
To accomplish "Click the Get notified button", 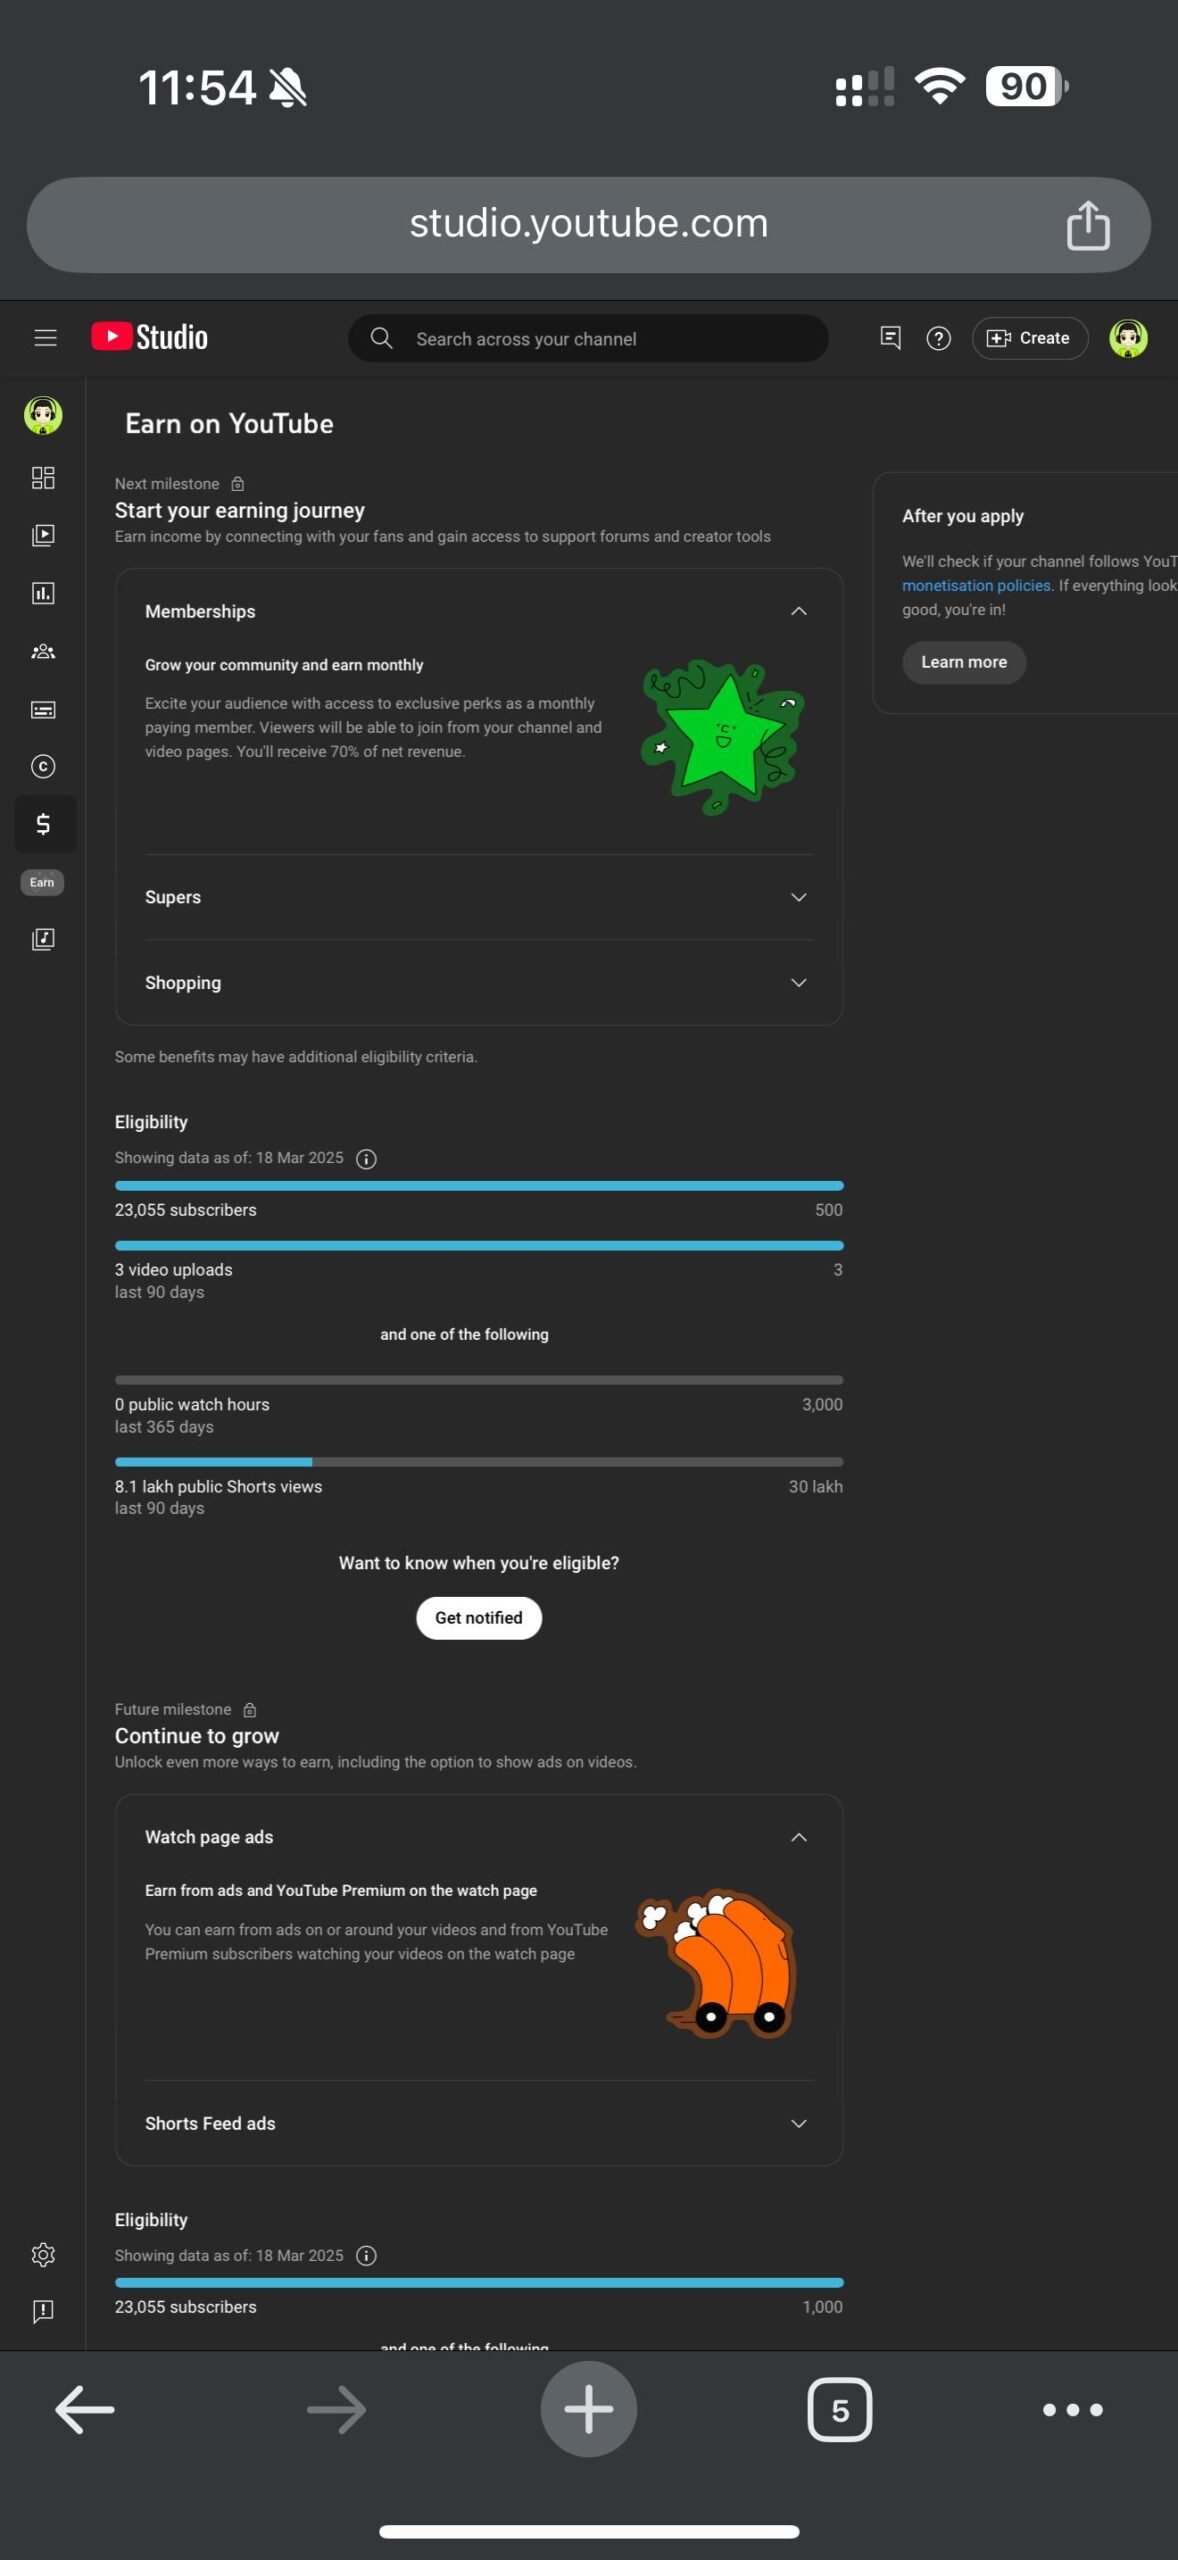I will click(x=479, y=1618).
